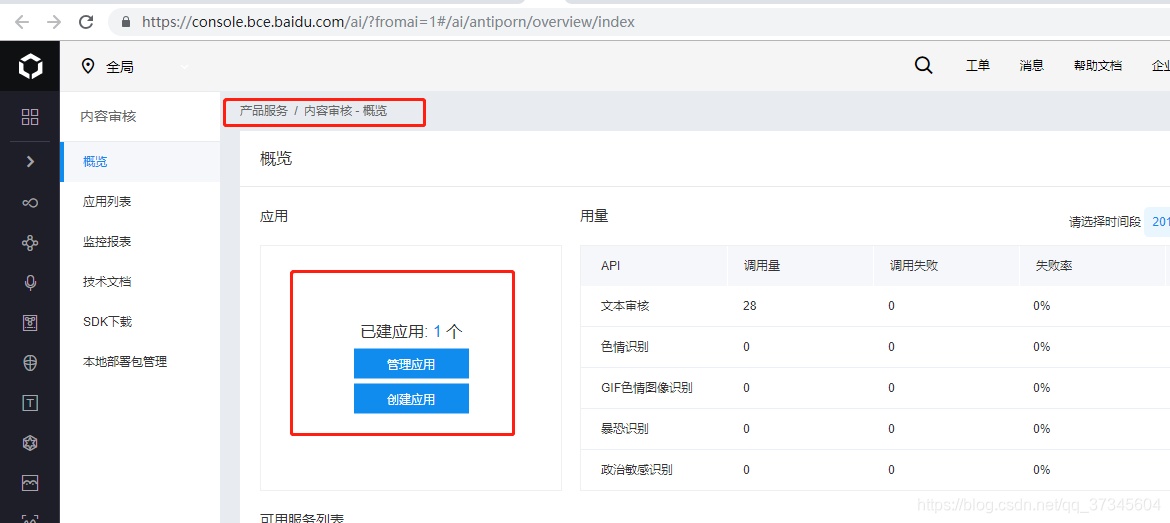This screenshot has width=1170, height=523.
Task: Click the browser forward arrow
Action: tap(54, 22)
